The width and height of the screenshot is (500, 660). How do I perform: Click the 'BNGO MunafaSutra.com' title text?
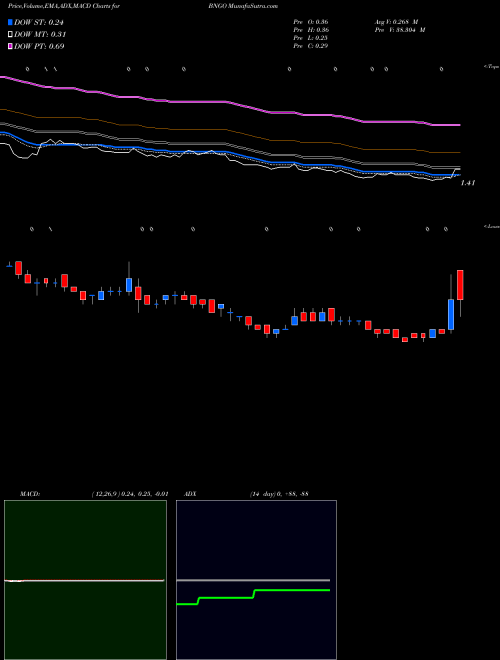click(x=243, y=7)
